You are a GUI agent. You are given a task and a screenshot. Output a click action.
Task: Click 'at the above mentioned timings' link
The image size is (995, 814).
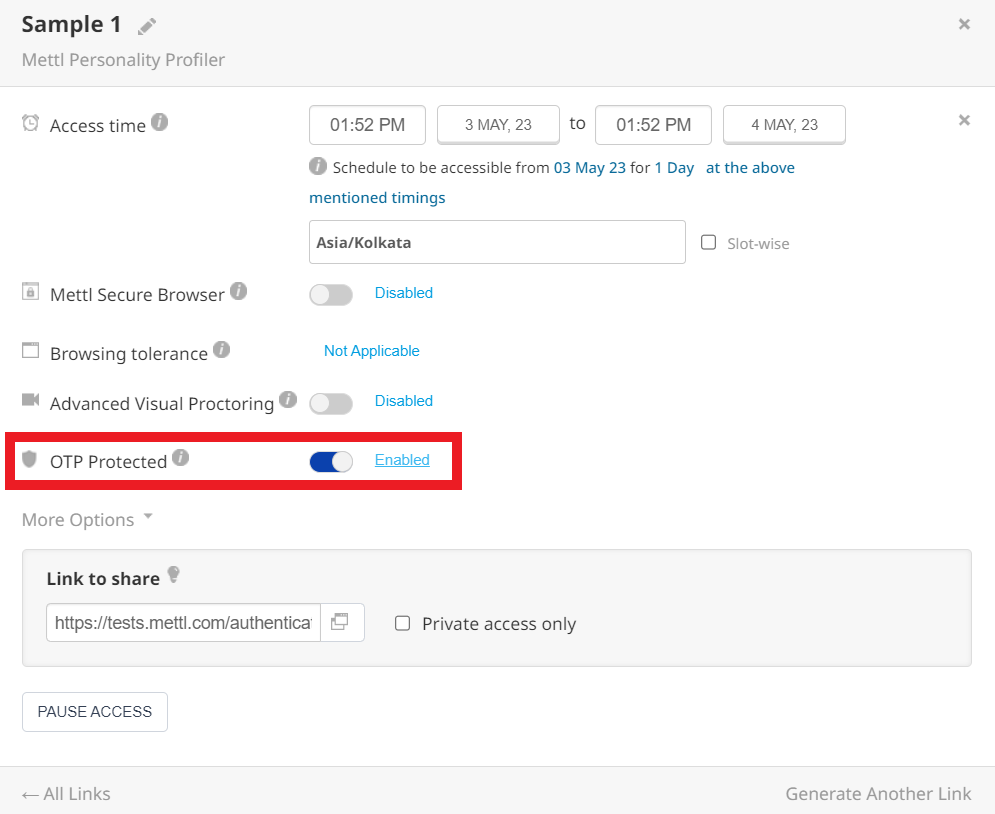pos(551,183)
